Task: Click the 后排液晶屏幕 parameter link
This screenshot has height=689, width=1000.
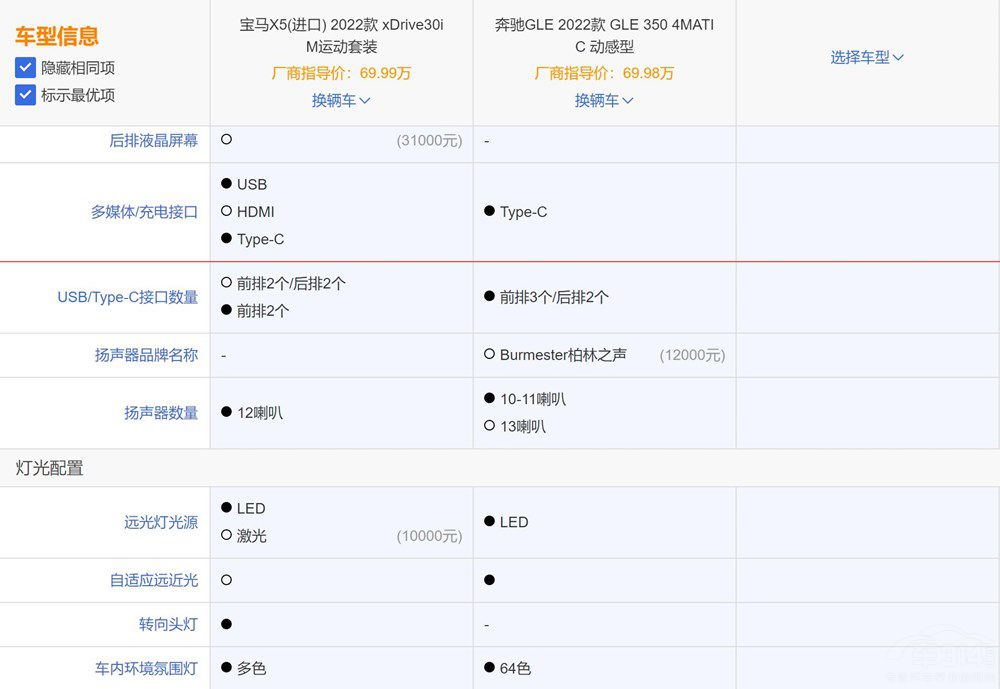Action: tap(153, 141)
